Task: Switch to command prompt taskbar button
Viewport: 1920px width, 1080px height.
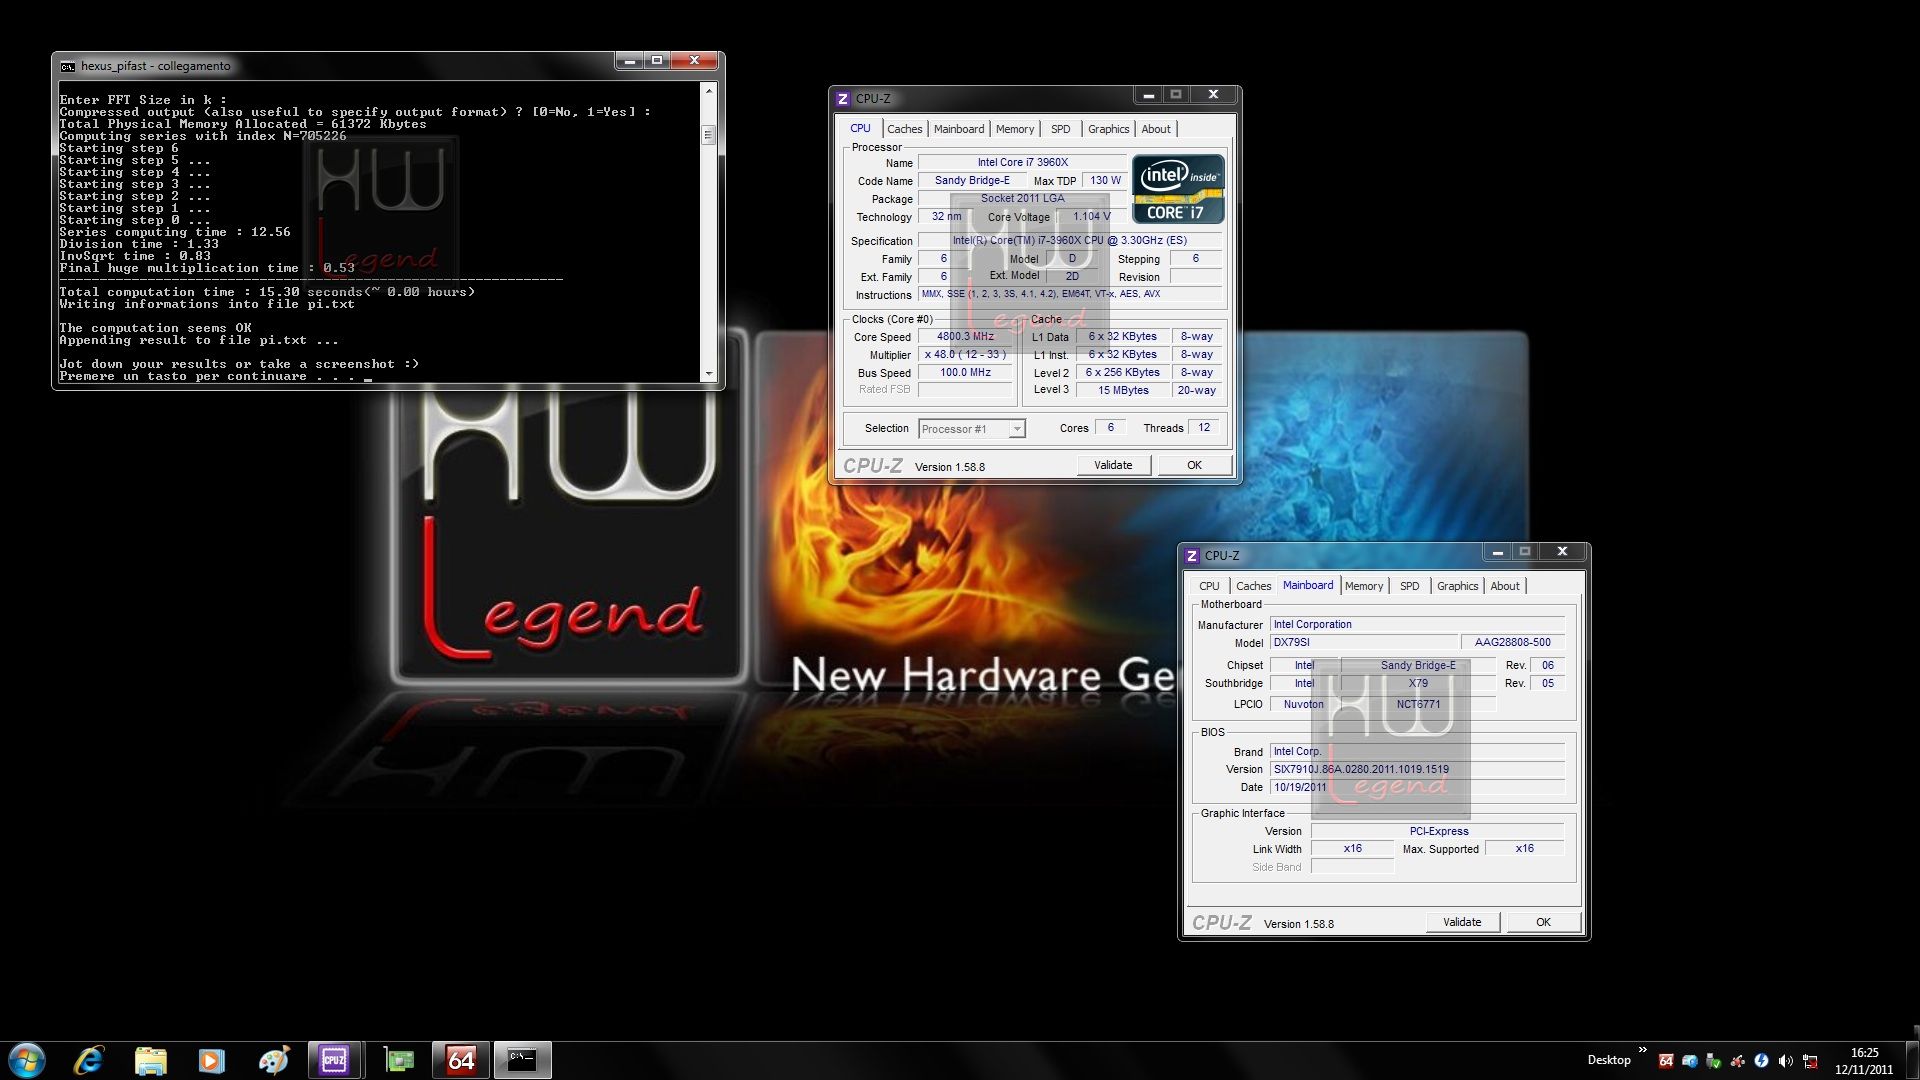Action: tap(522, 1060)
